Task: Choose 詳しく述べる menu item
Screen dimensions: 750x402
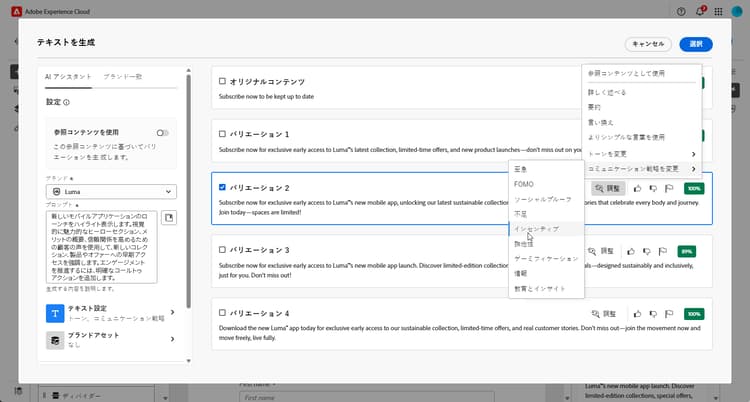Action: pyautogui.click(x=641, y=92)
